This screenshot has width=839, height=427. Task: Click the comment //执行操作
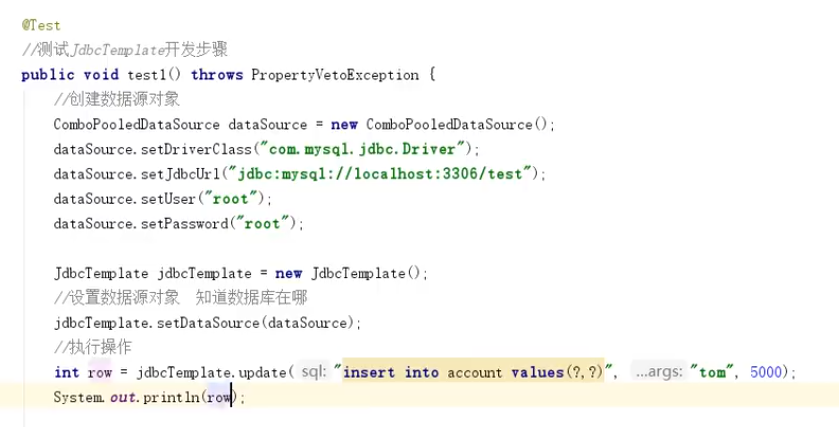[93, 347]
